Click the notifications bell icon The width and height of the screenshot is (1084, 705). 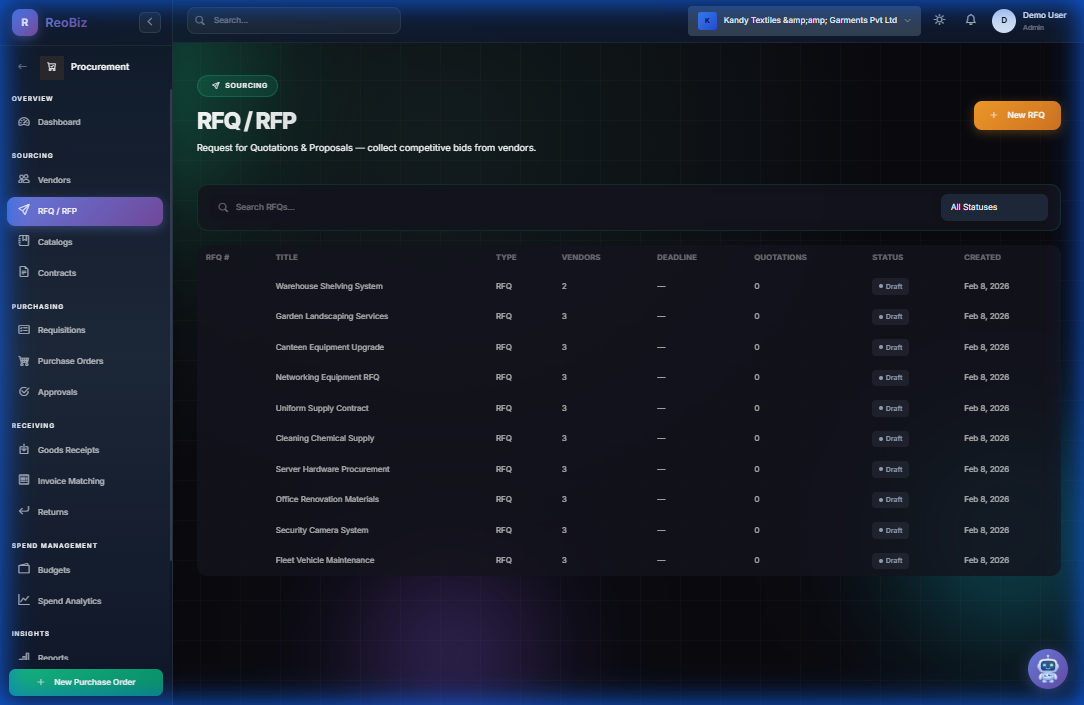click(x=970, y=20)
